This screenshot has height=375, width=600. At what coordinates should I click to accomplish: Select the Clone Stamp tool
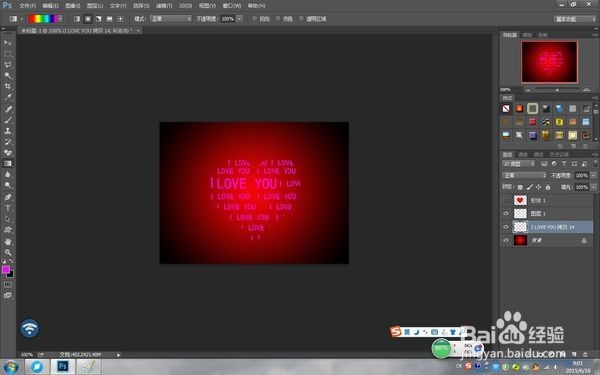[x=8, y=130]
